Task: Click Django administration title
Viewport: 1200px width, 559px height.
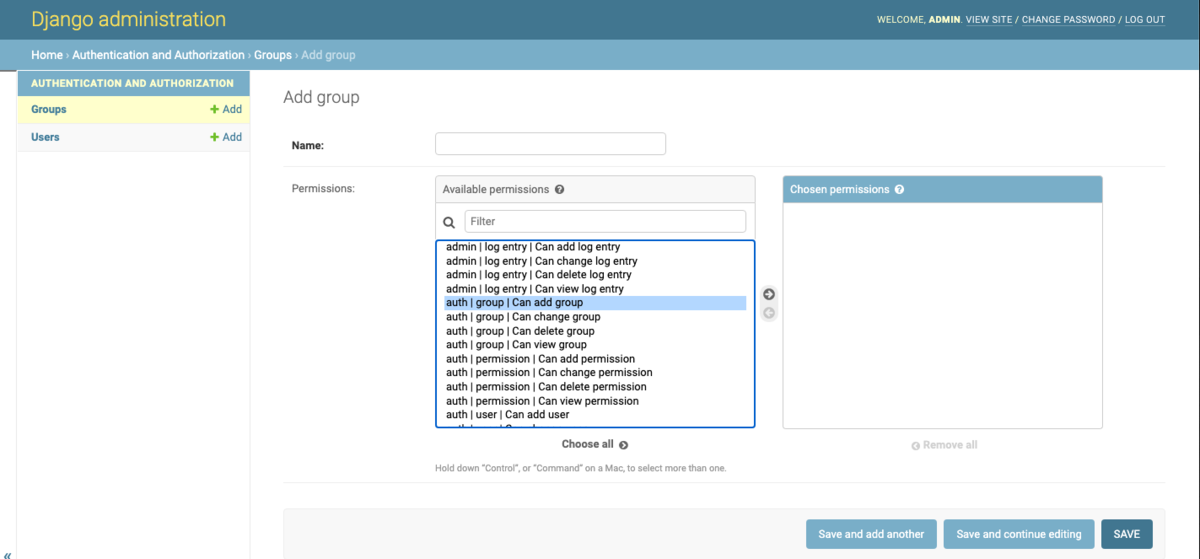Action: tap(129, 19)
